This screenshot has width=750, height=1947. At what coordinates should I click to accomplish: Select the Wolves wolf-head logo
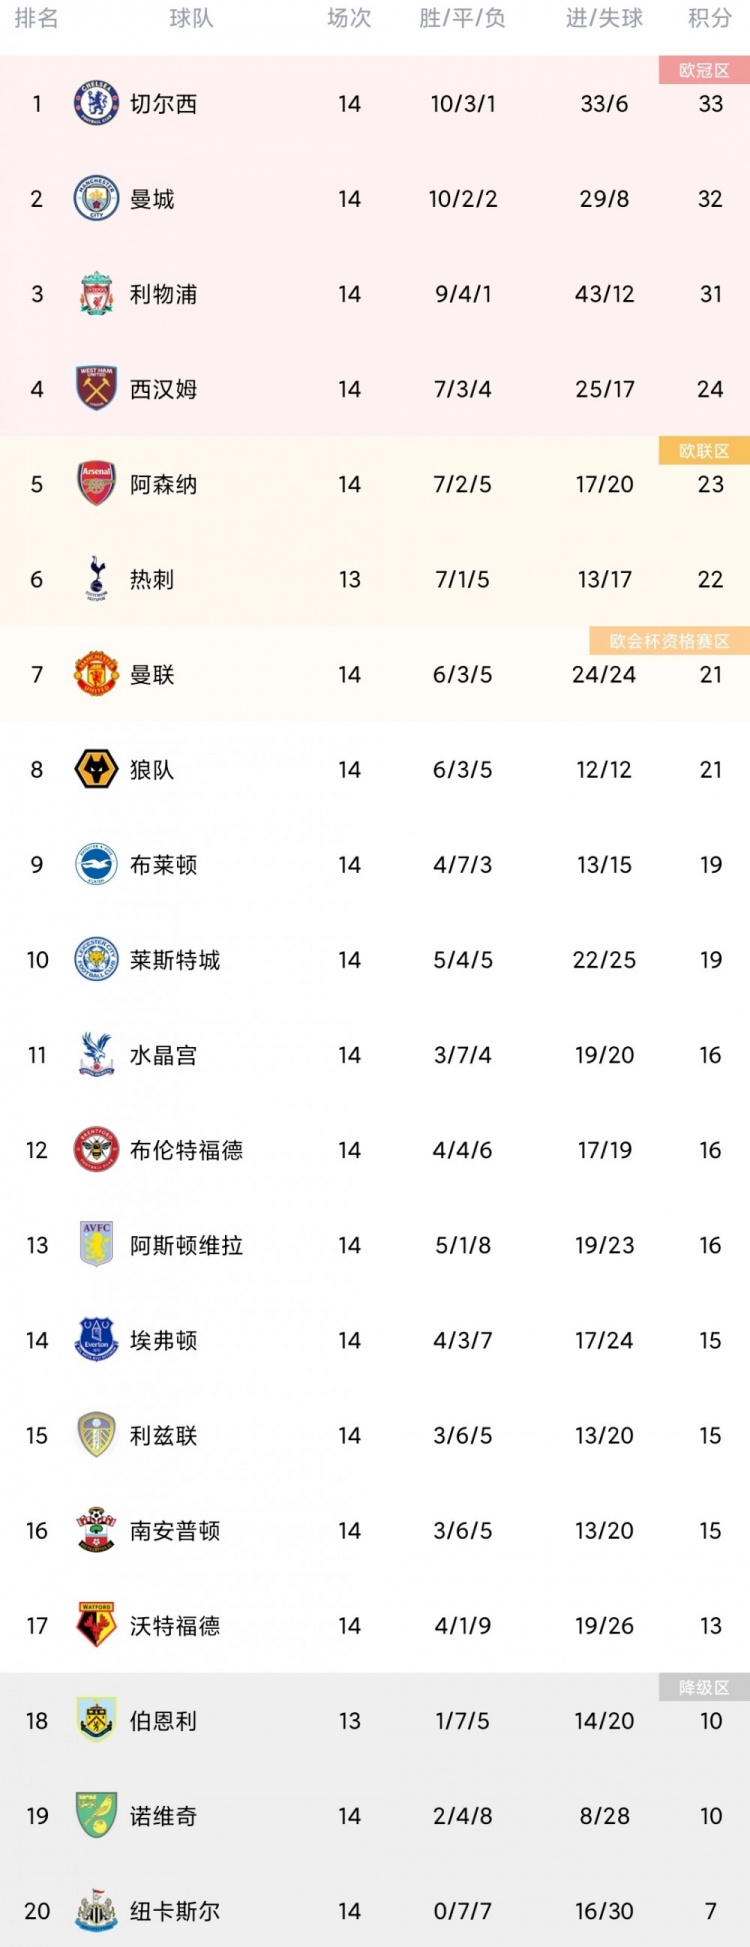click(x=97, y=769)
